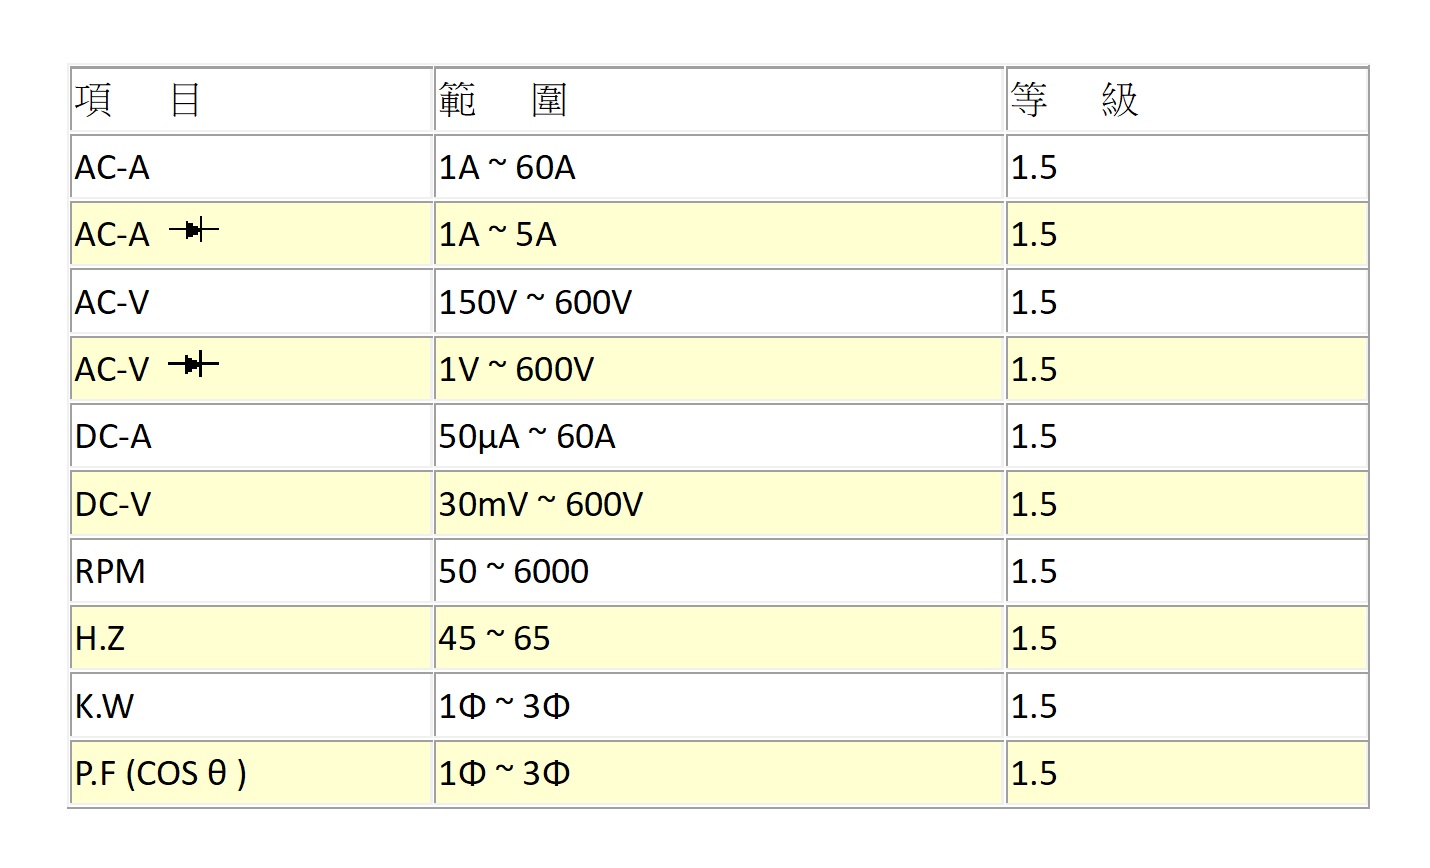The image size is (1430, 868).
Task: Click the 50 ~ 6000 range cell
Action: 719,572
